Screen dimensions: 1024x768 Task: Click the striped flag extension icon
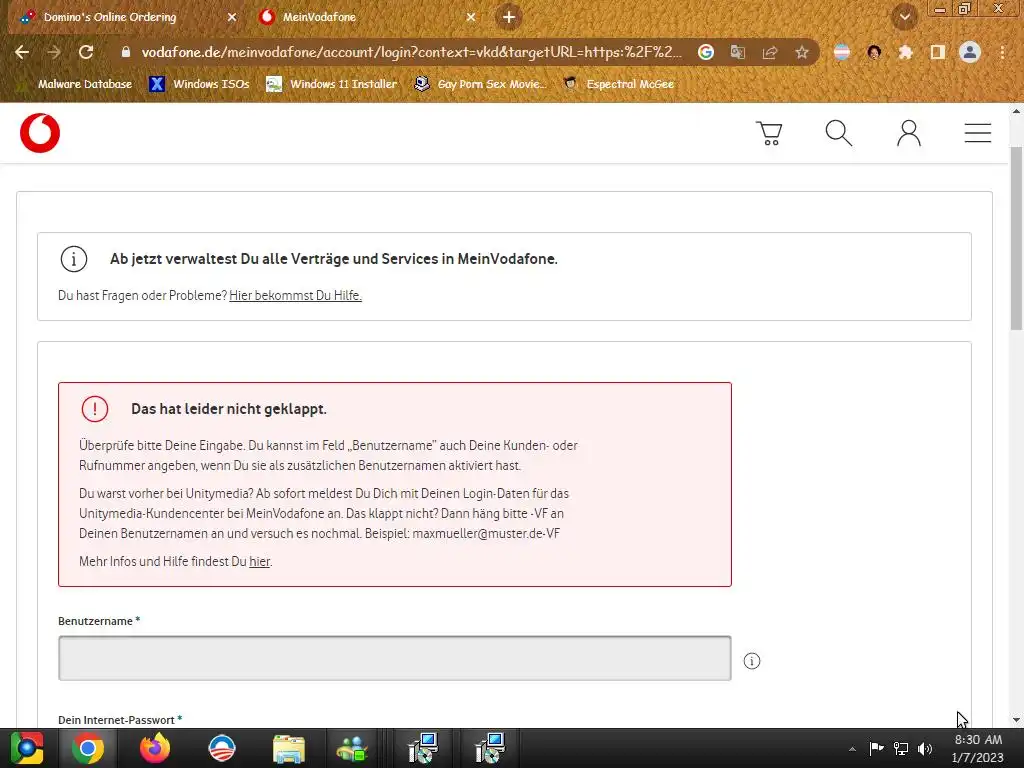(x=842, y=52)
